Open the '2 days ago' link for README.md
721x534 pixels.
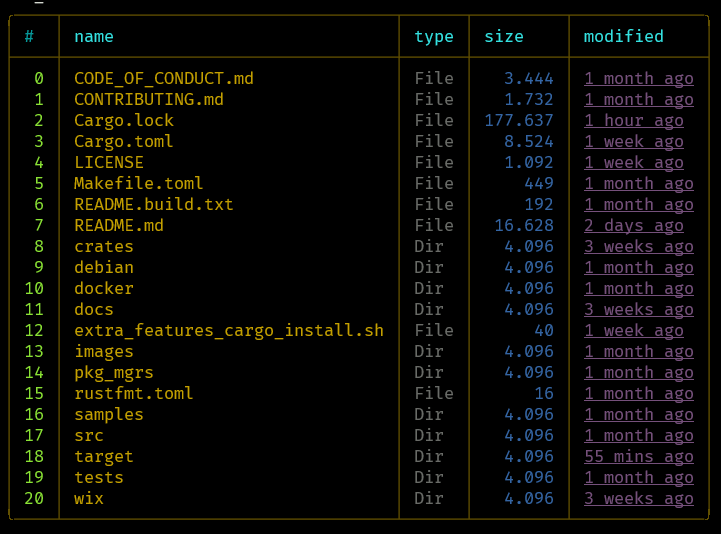tap(634, 225)
